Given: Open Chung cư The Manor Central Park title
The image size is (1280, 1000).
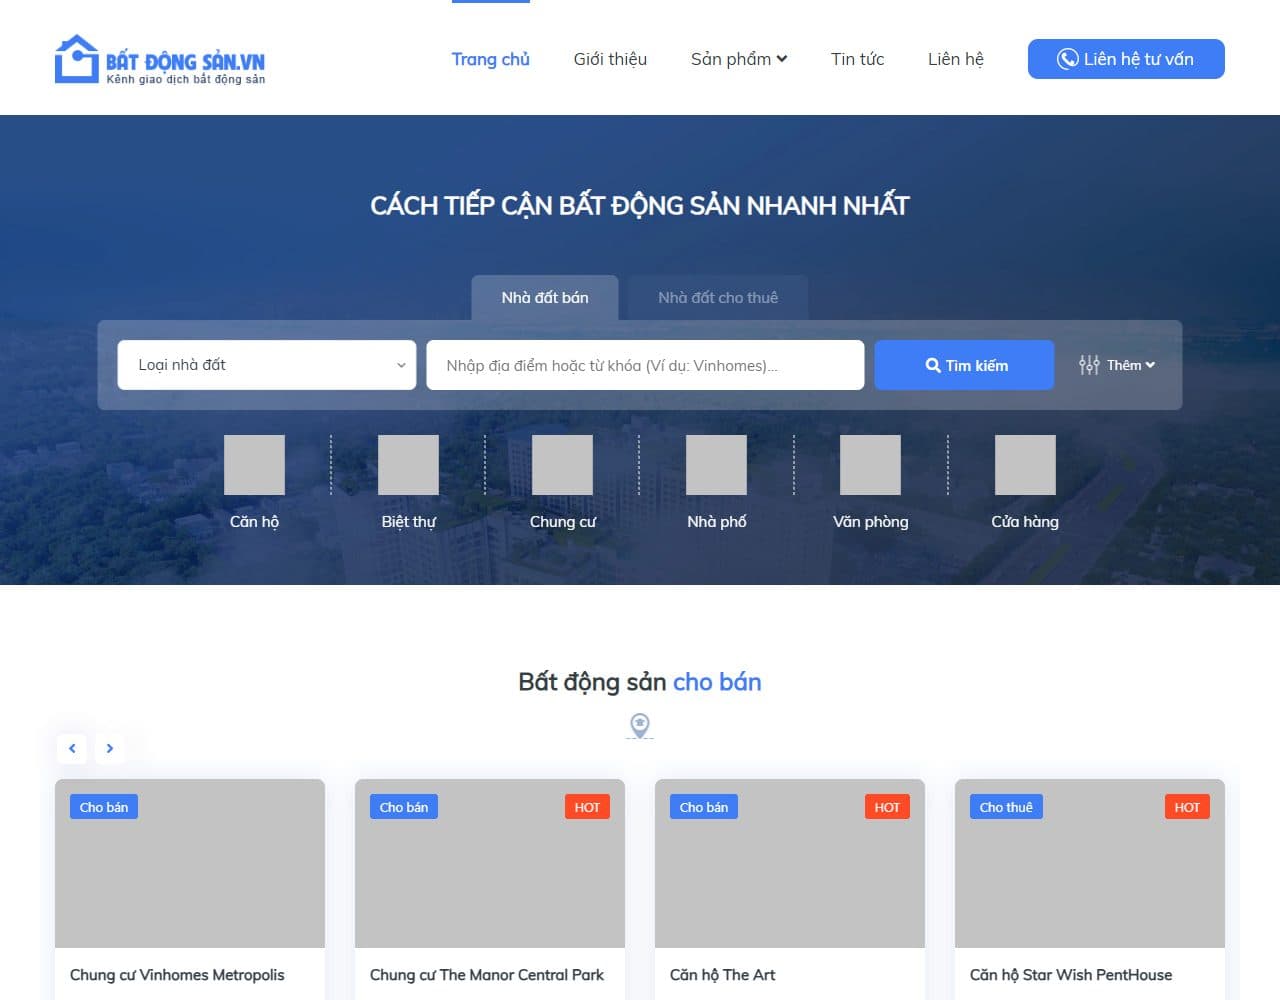Looking at the screenshot, I should pyautogui.click(x=487, y=975).
